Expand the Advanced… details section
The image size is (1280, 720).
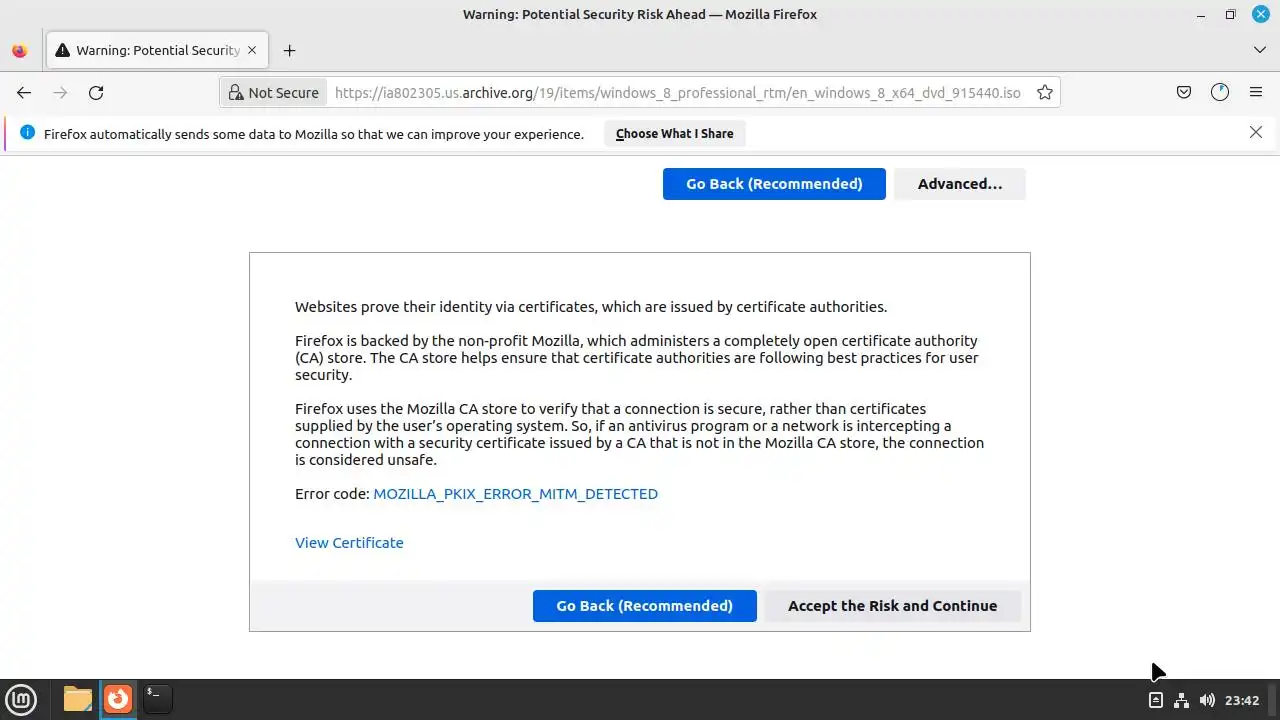tap(959, 184)
